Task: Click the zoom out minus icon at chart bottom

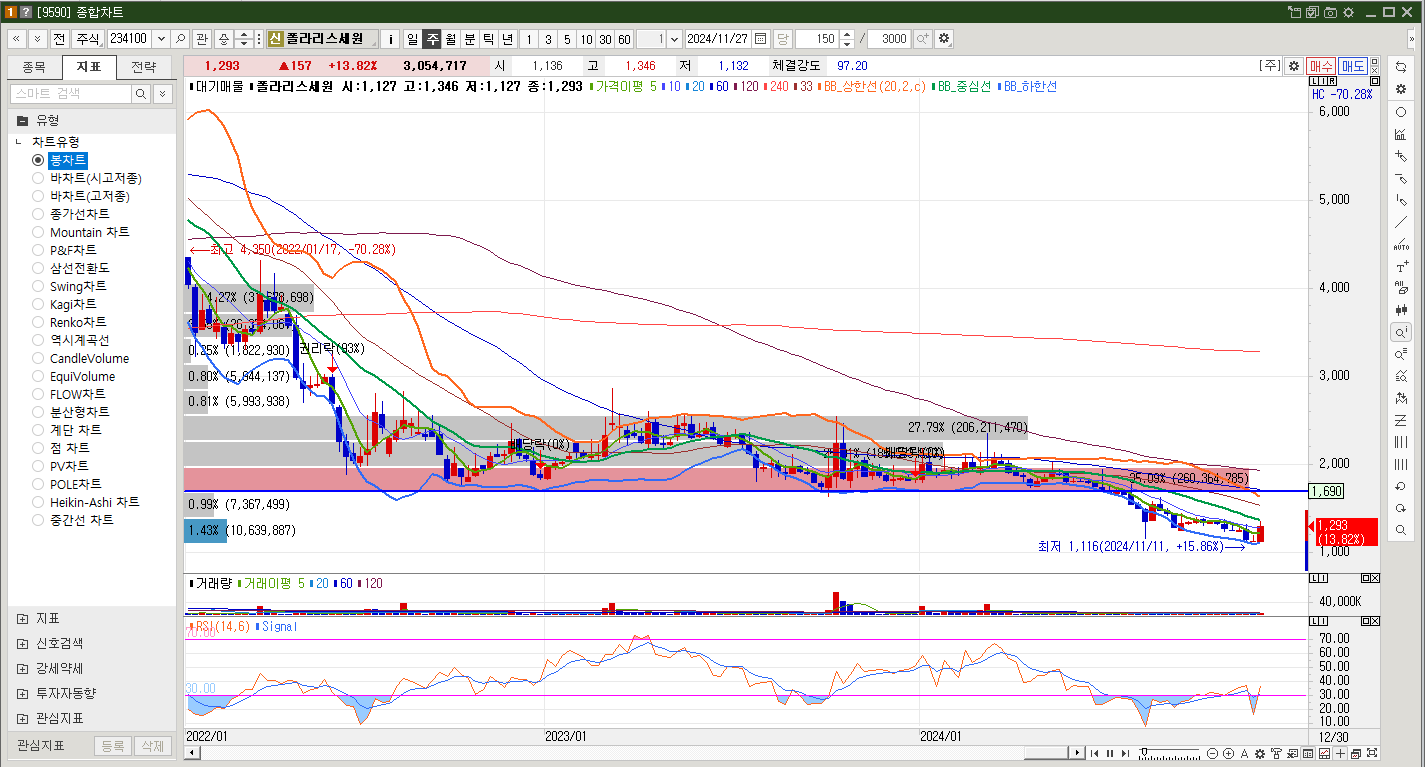Action: point(1213,753)
